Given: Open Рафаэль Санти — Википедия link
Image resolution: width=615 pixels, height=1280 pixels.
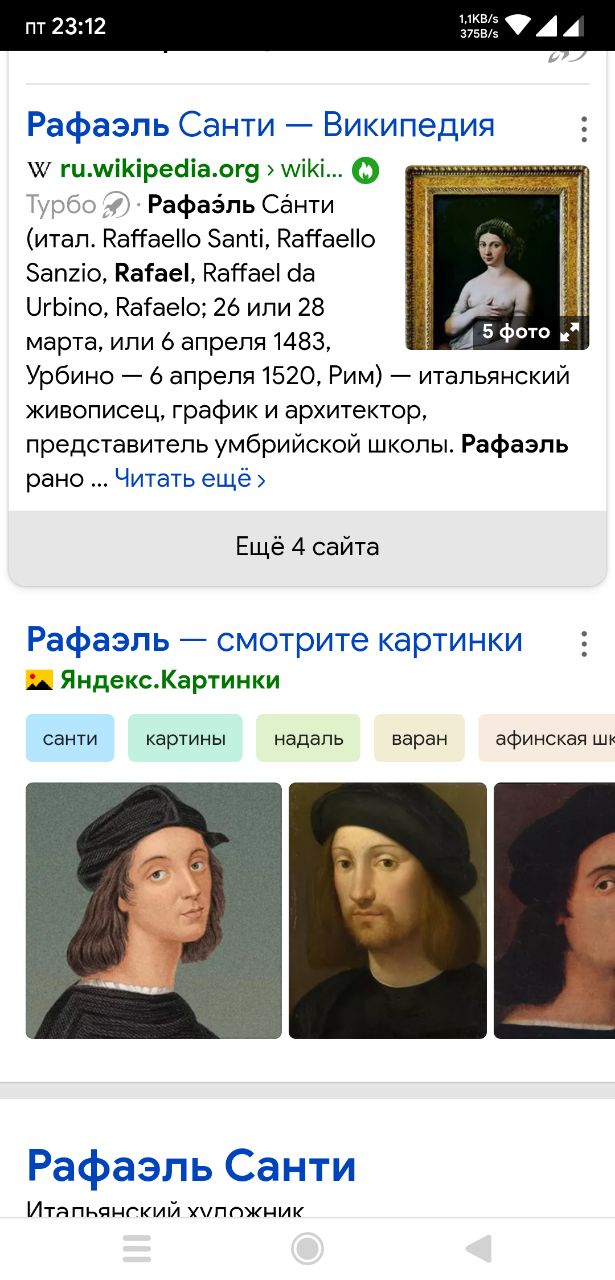Looking at the screenshot, I should pyautogui.click(x=260, y=125).
